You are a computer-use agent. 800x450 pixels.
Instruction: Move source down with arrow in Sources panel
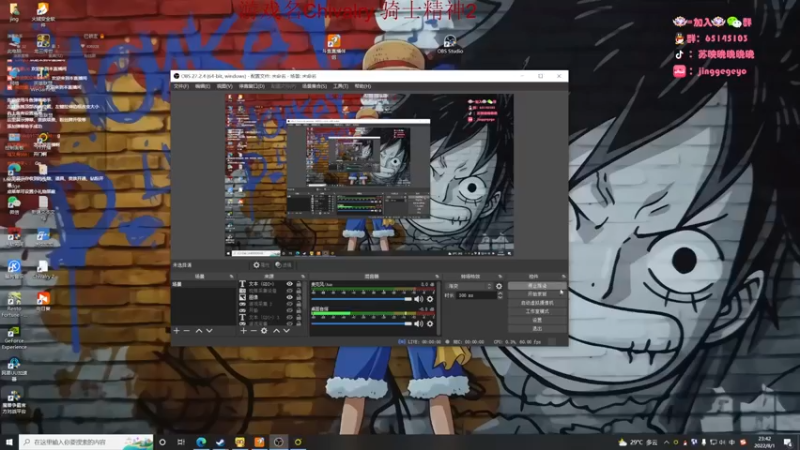click(x=287, y=331)
